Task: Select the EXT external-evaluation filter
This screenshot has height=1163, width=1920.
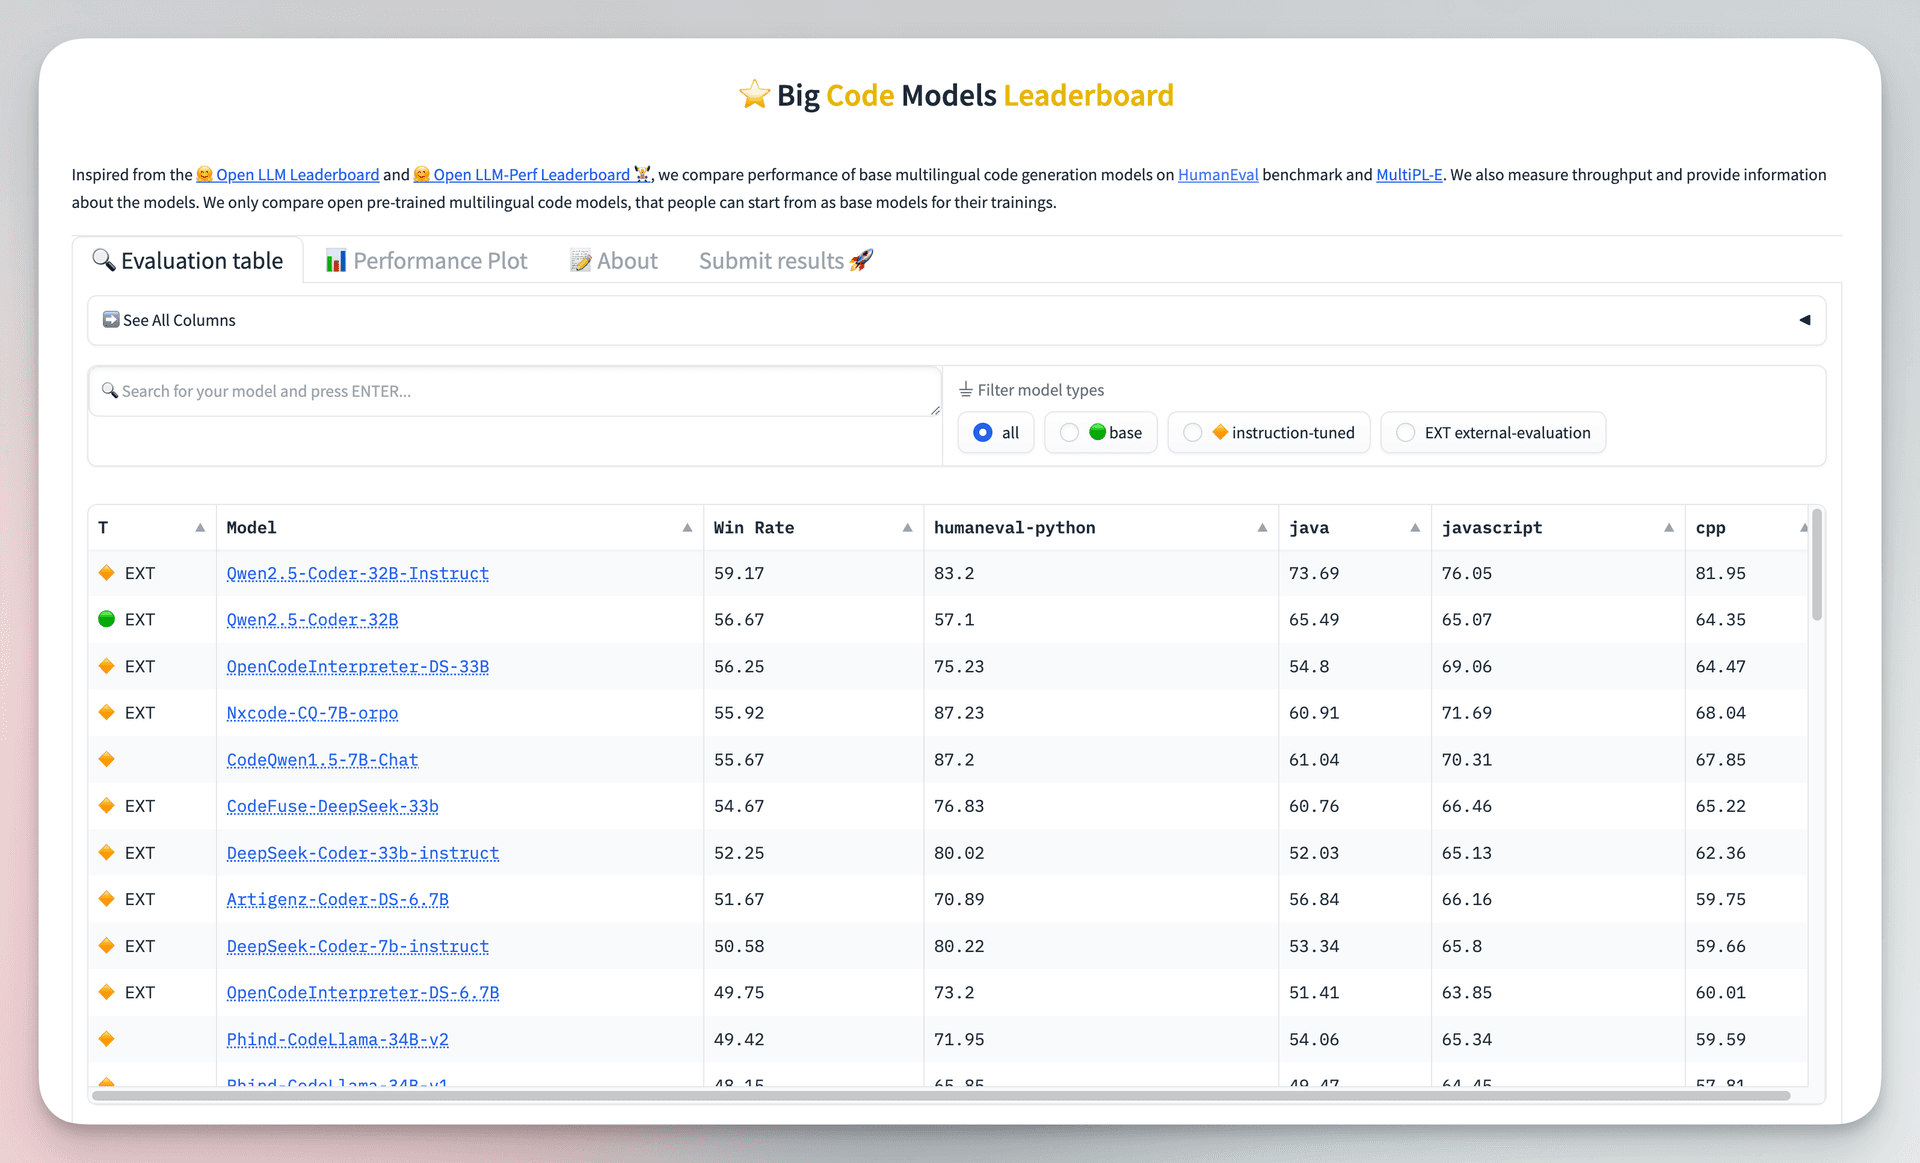Action: pos(1404,432)
